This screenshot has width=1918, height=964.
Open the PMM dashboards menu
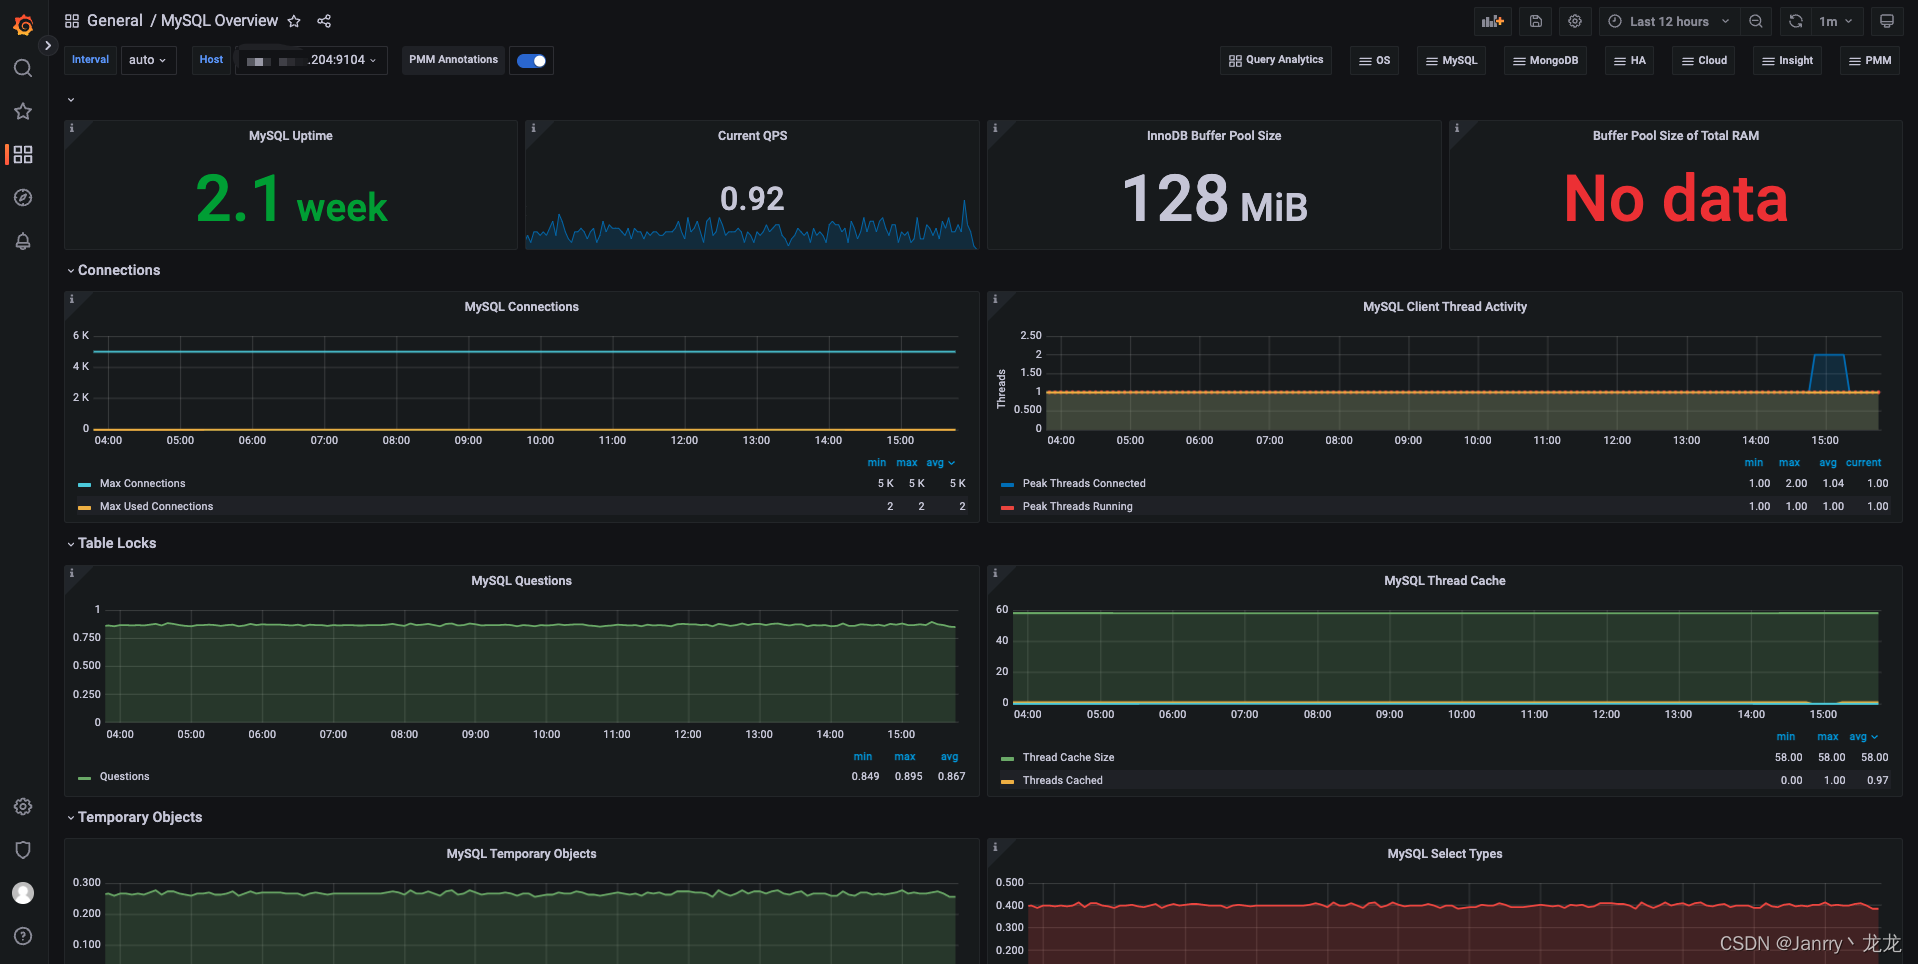tap(1869, 60)
